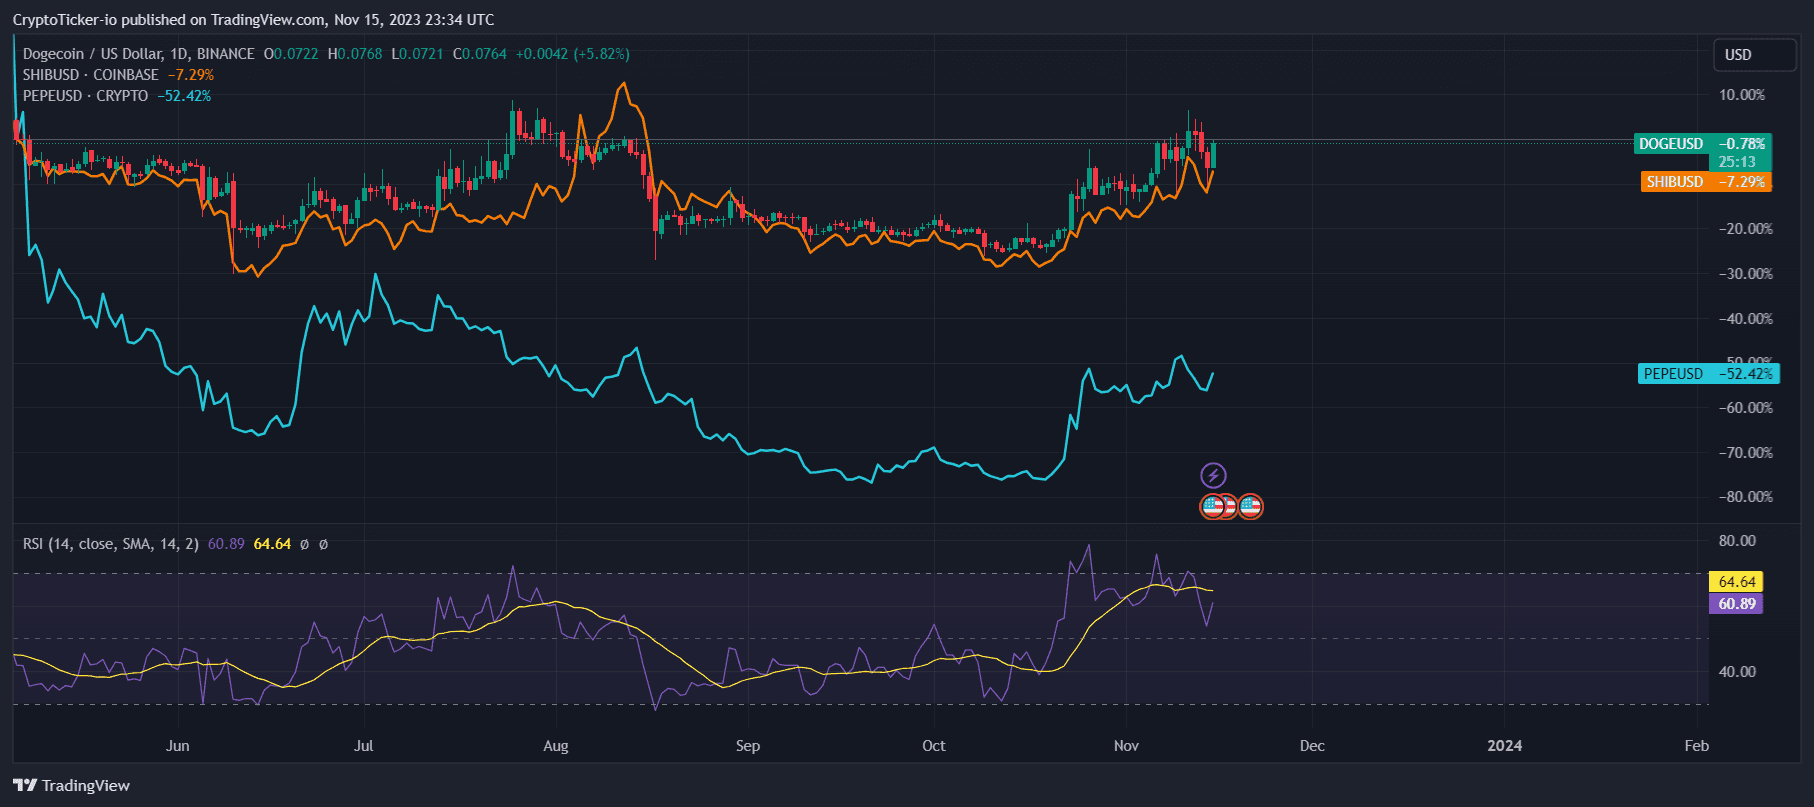
Task: Open the USD currency selector
Action: 1753,55
